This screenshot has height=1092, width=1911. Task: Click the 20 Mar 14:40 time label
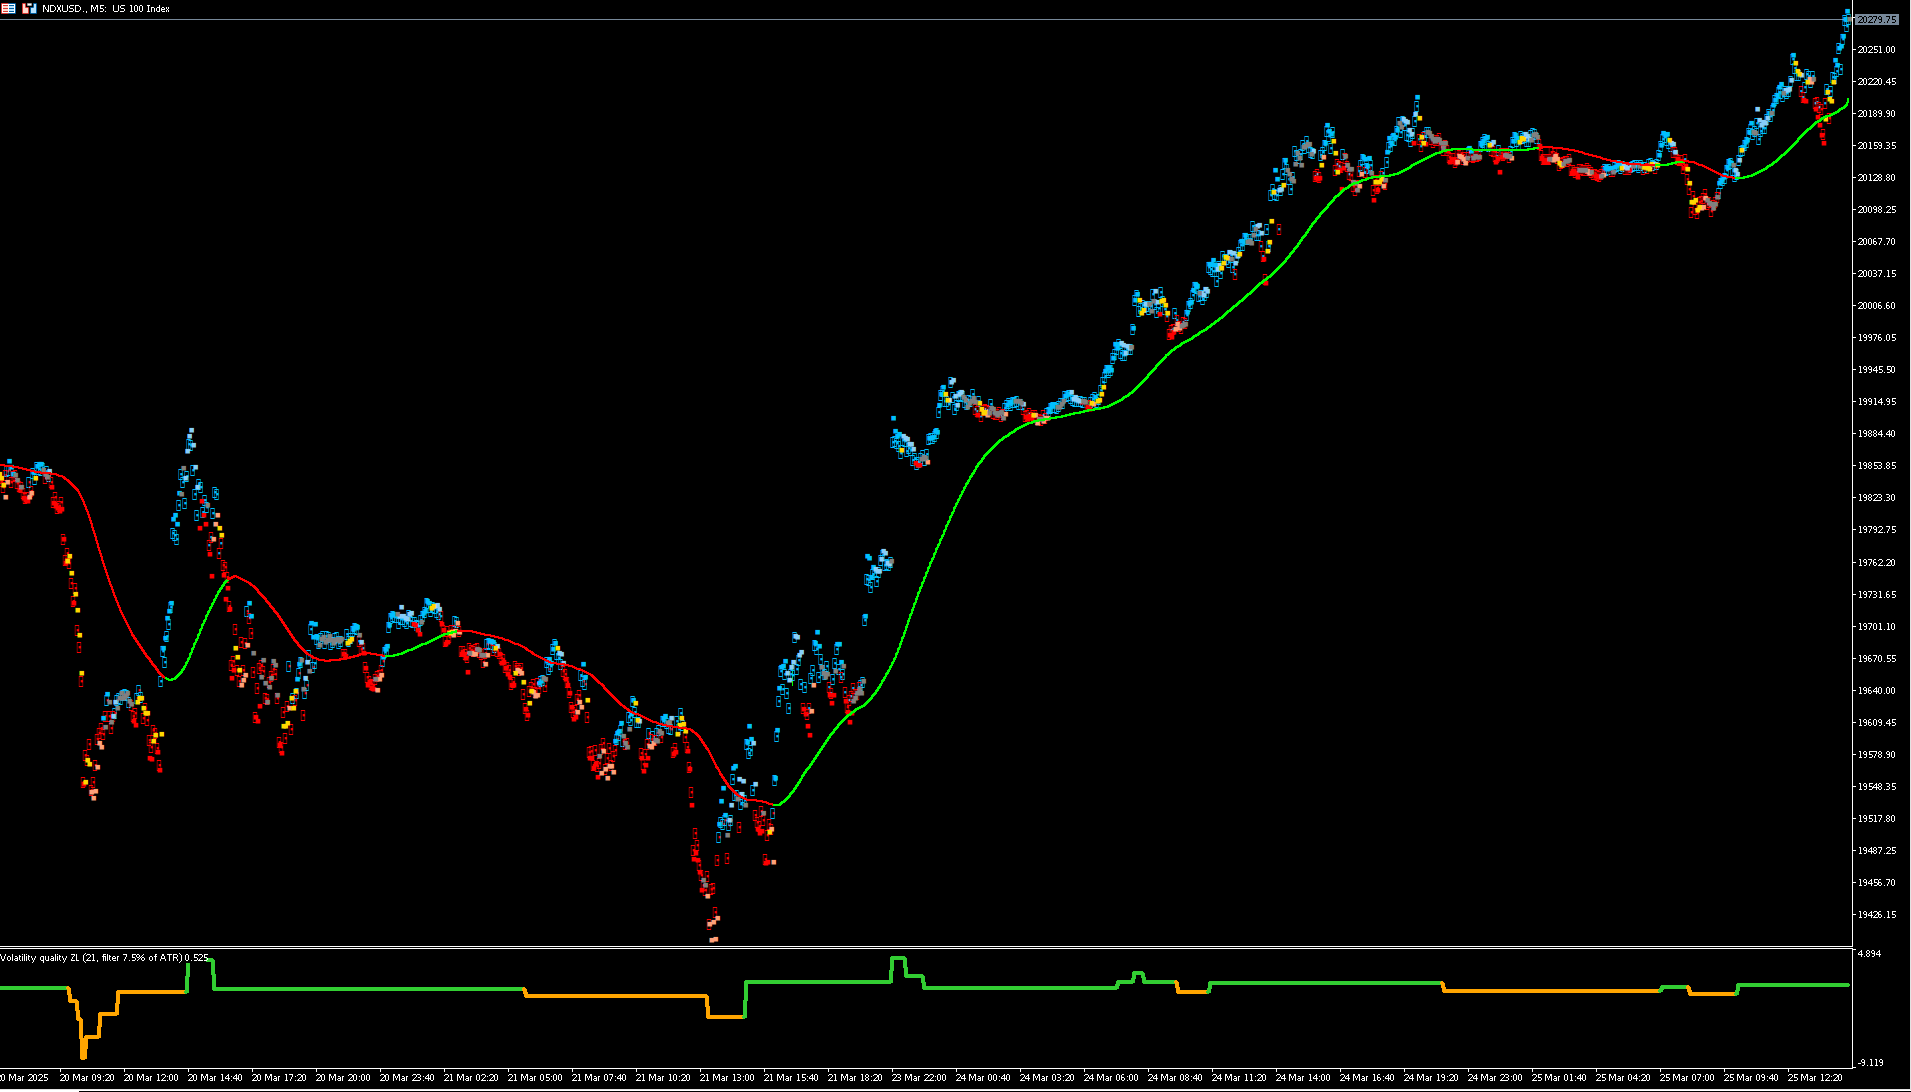pos(215,1078)
